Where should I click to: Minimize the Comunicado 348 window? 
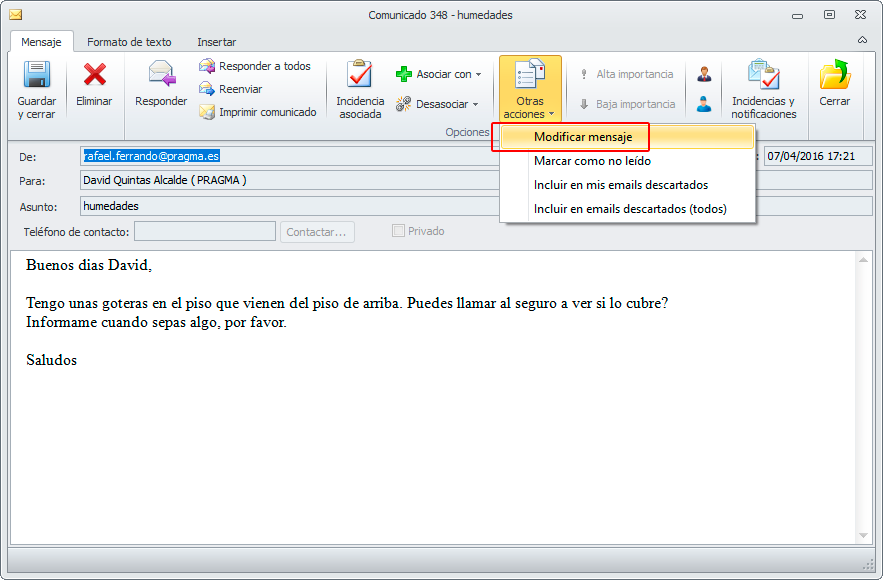coord(797,16)
